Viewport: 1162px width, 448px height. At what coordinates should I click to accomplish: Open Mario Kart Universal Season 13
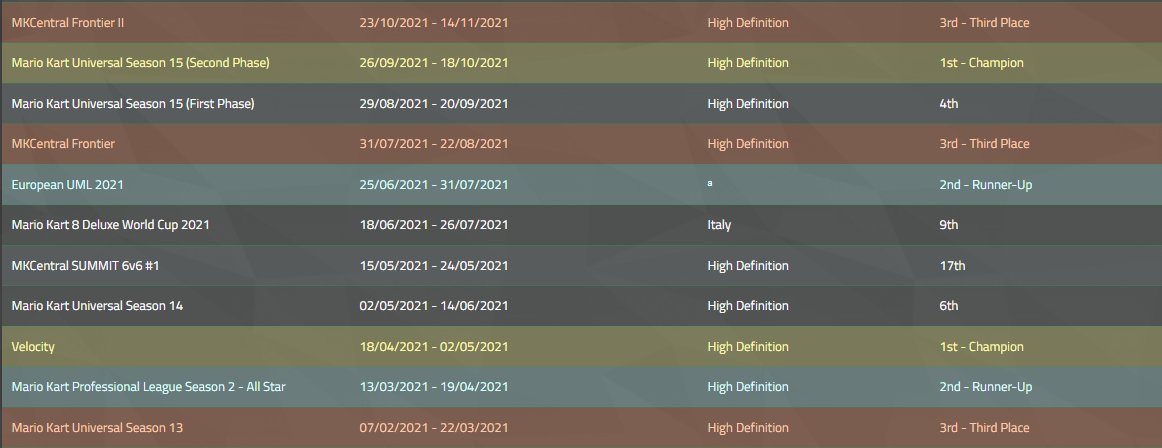coord(97,427)
